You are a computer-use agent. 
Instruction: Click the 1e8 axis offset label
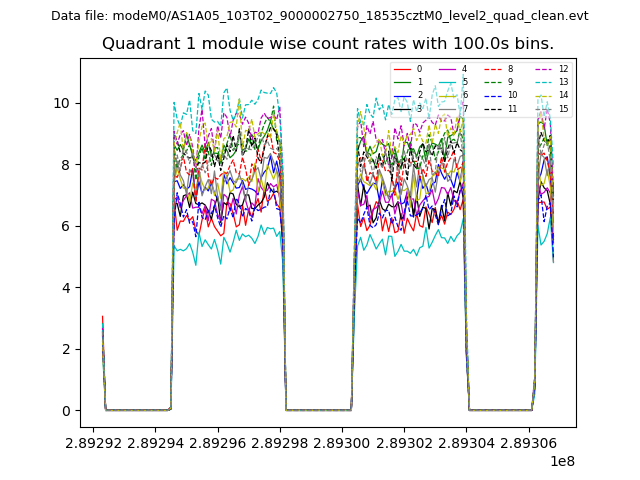coord(562,461)
